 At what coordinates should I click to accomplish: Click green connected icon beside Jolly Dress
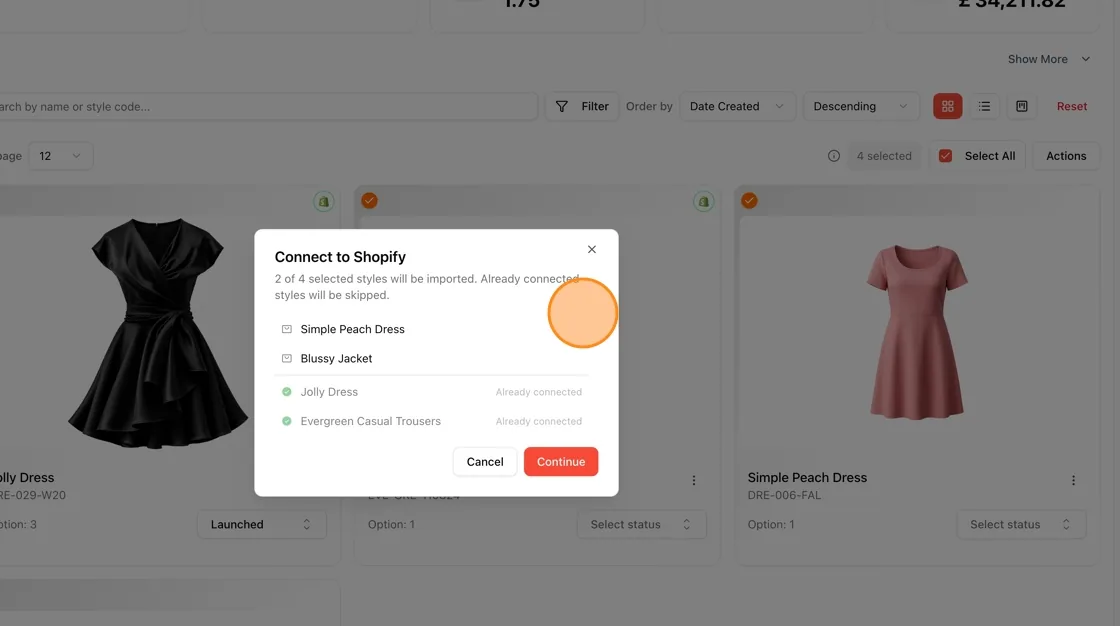pos(286,392)
